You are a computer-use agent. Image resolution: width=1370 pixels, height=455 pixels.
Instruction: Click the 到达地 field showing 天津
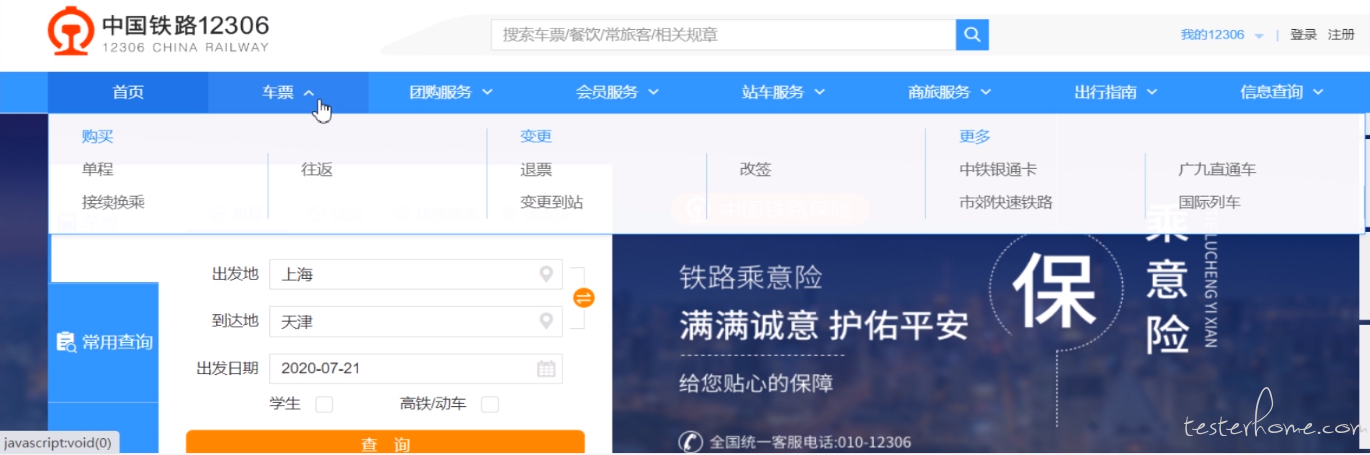click(x=415, y=321)
